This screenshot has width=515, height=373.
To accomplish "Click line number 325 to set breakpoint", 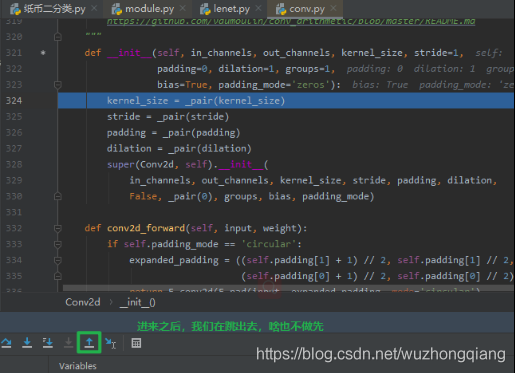I will point(14,117).
